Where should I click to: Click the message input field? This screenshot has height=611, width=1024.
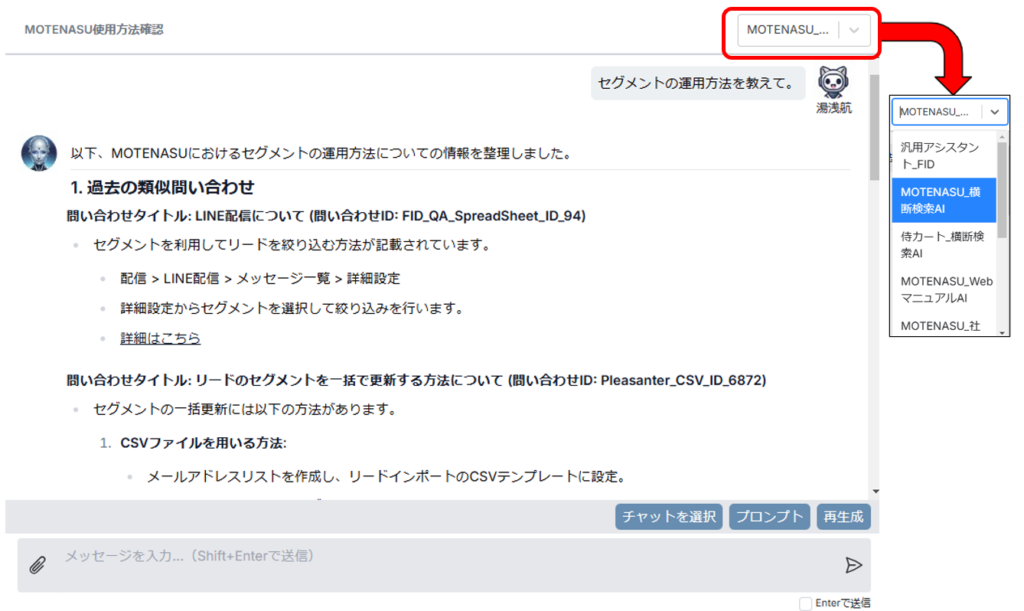pyautogui.click(x=444, y=565)
